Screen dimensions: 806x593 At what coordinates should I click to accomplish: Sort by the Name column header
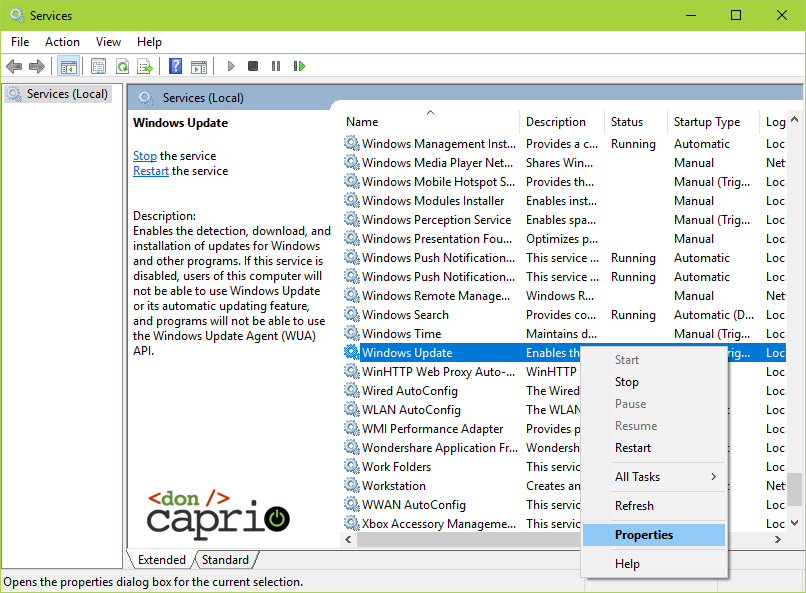pyautogui.click(x=431, y=122)
